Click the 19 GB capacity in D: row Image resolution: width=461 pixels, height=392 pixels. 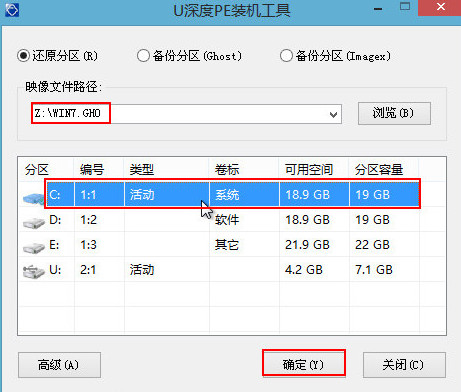(372, 220)
